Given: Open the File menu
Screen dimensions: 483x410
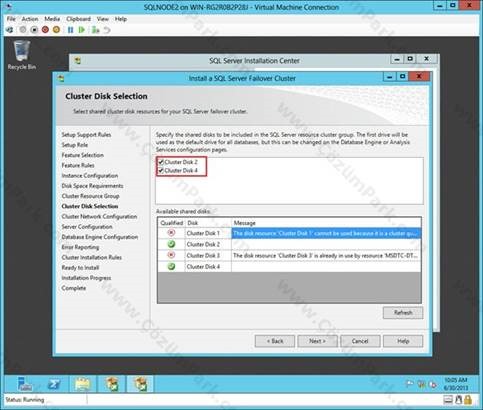Looking at the screenshot, I should tap(11, 19).
